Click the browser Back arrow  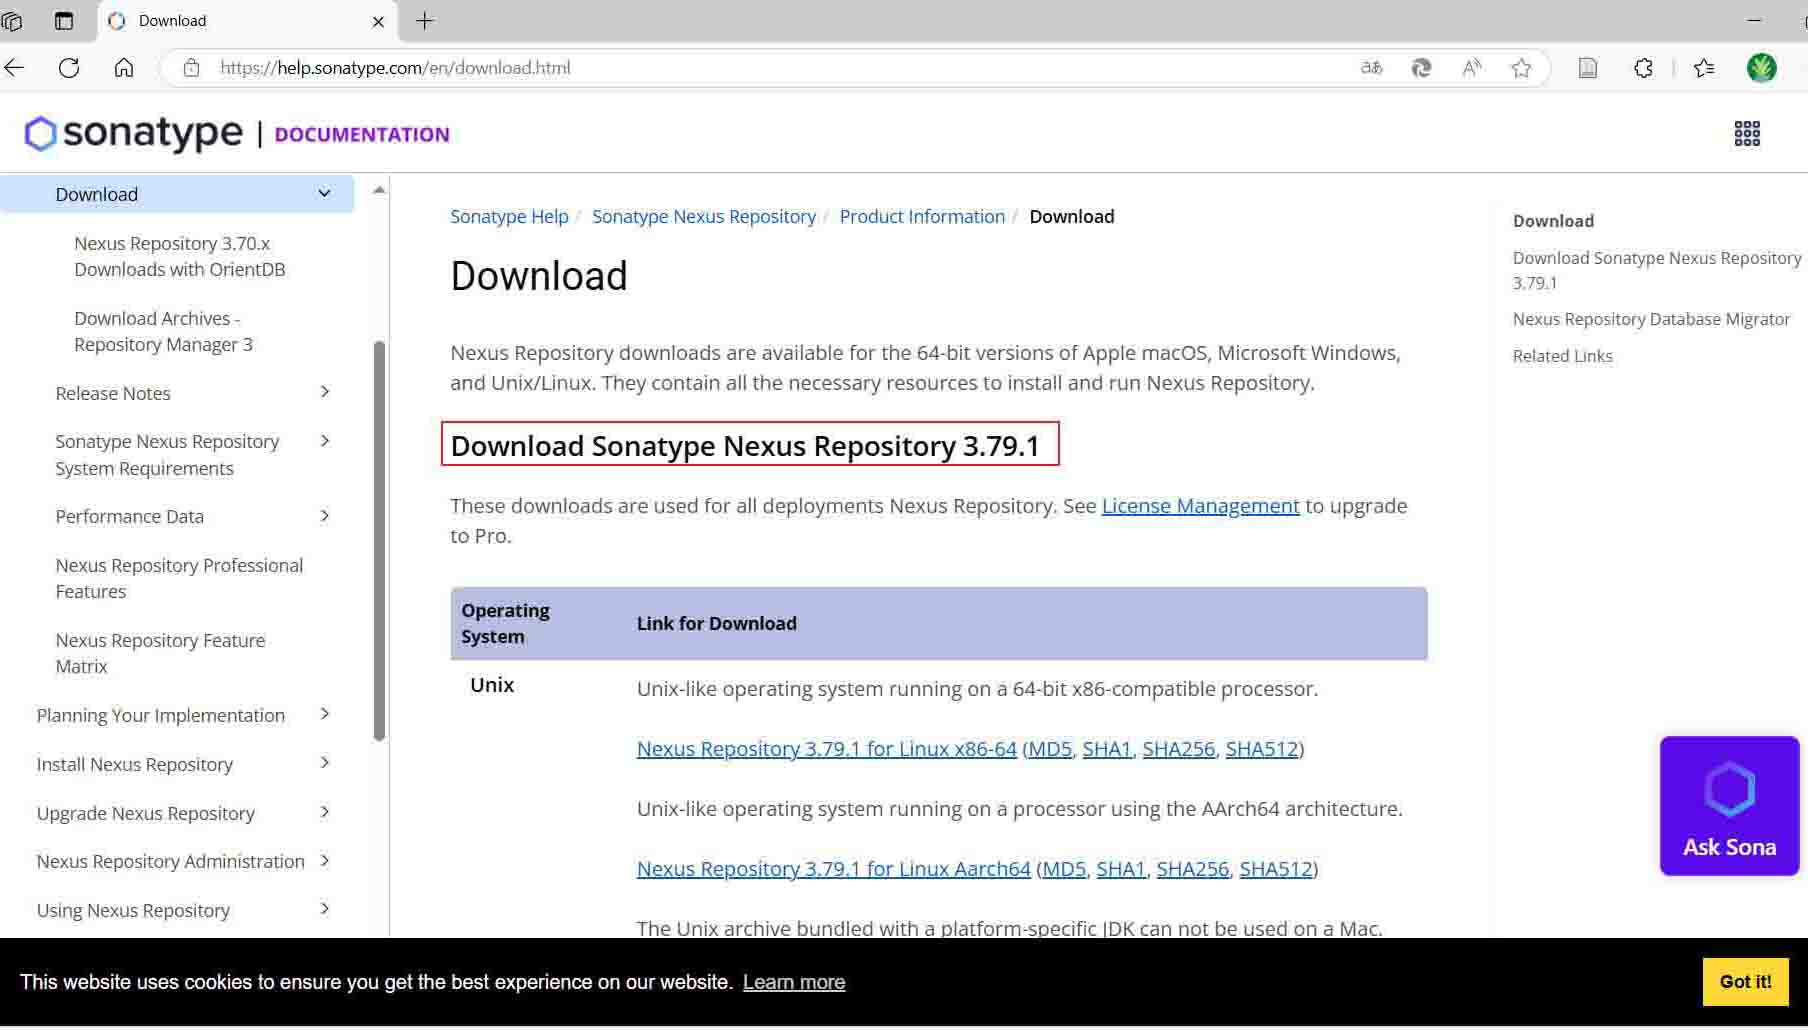pyautogui.click(x=15, y=68)
